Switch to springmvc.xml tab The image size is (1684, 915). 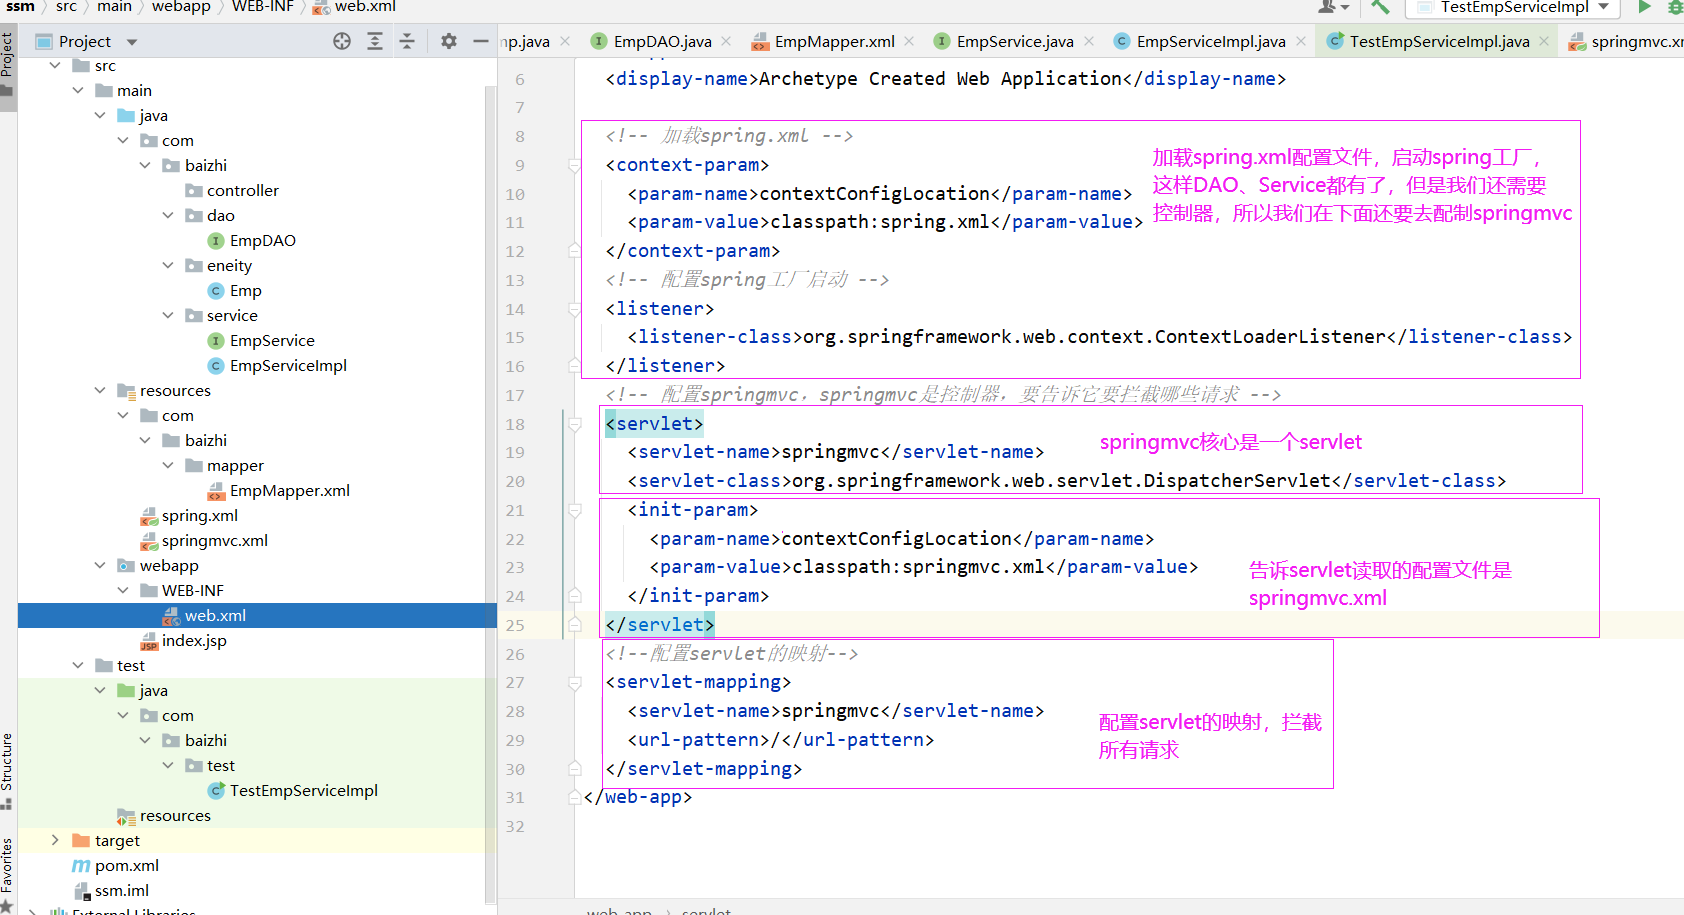tap(1626, 41)
